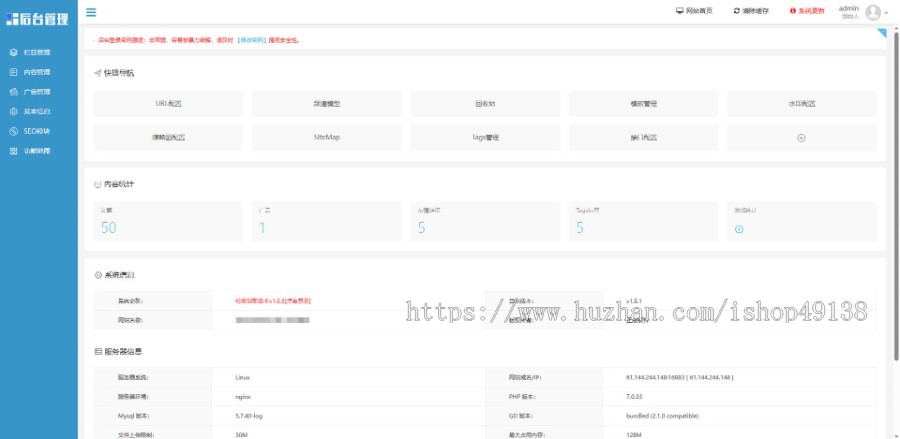
Task: Click the 61.144.244.148 domain/IP value
Action: tap(679, 378)
